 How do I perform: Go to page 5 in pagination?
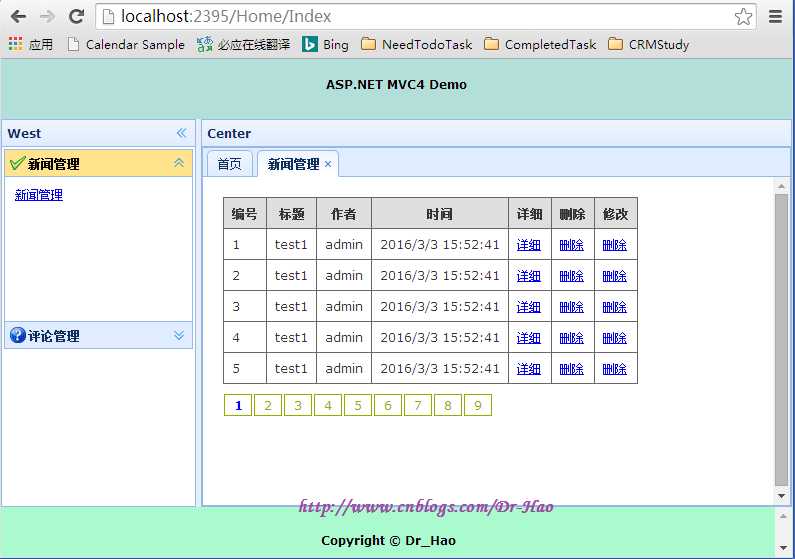[358, 405]
